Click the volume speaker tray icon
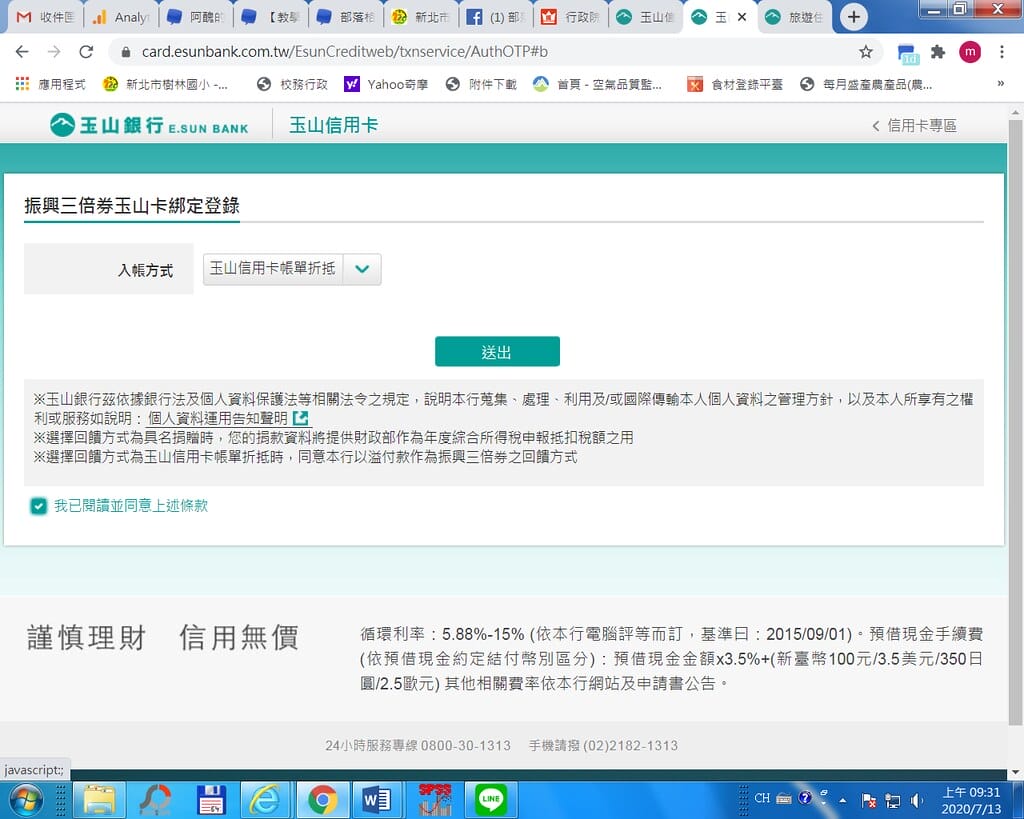Screen dimensions: 1024x819 click(916, 800)
